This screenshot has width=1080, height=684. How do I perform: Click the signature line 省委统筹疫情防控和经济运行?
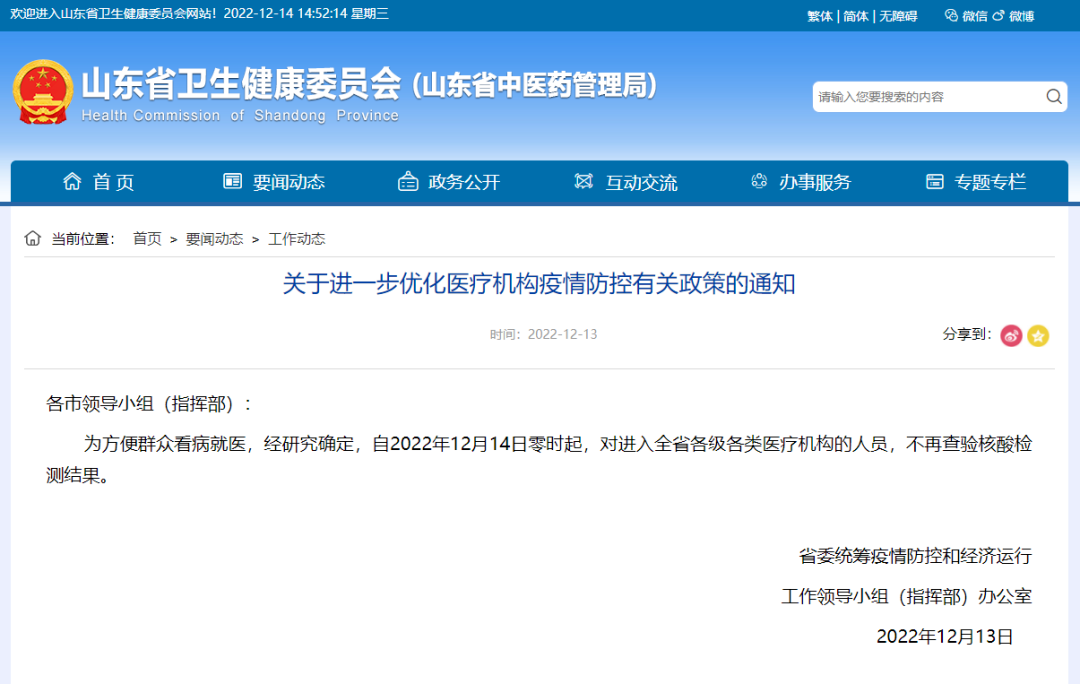[x=915, y=556]
